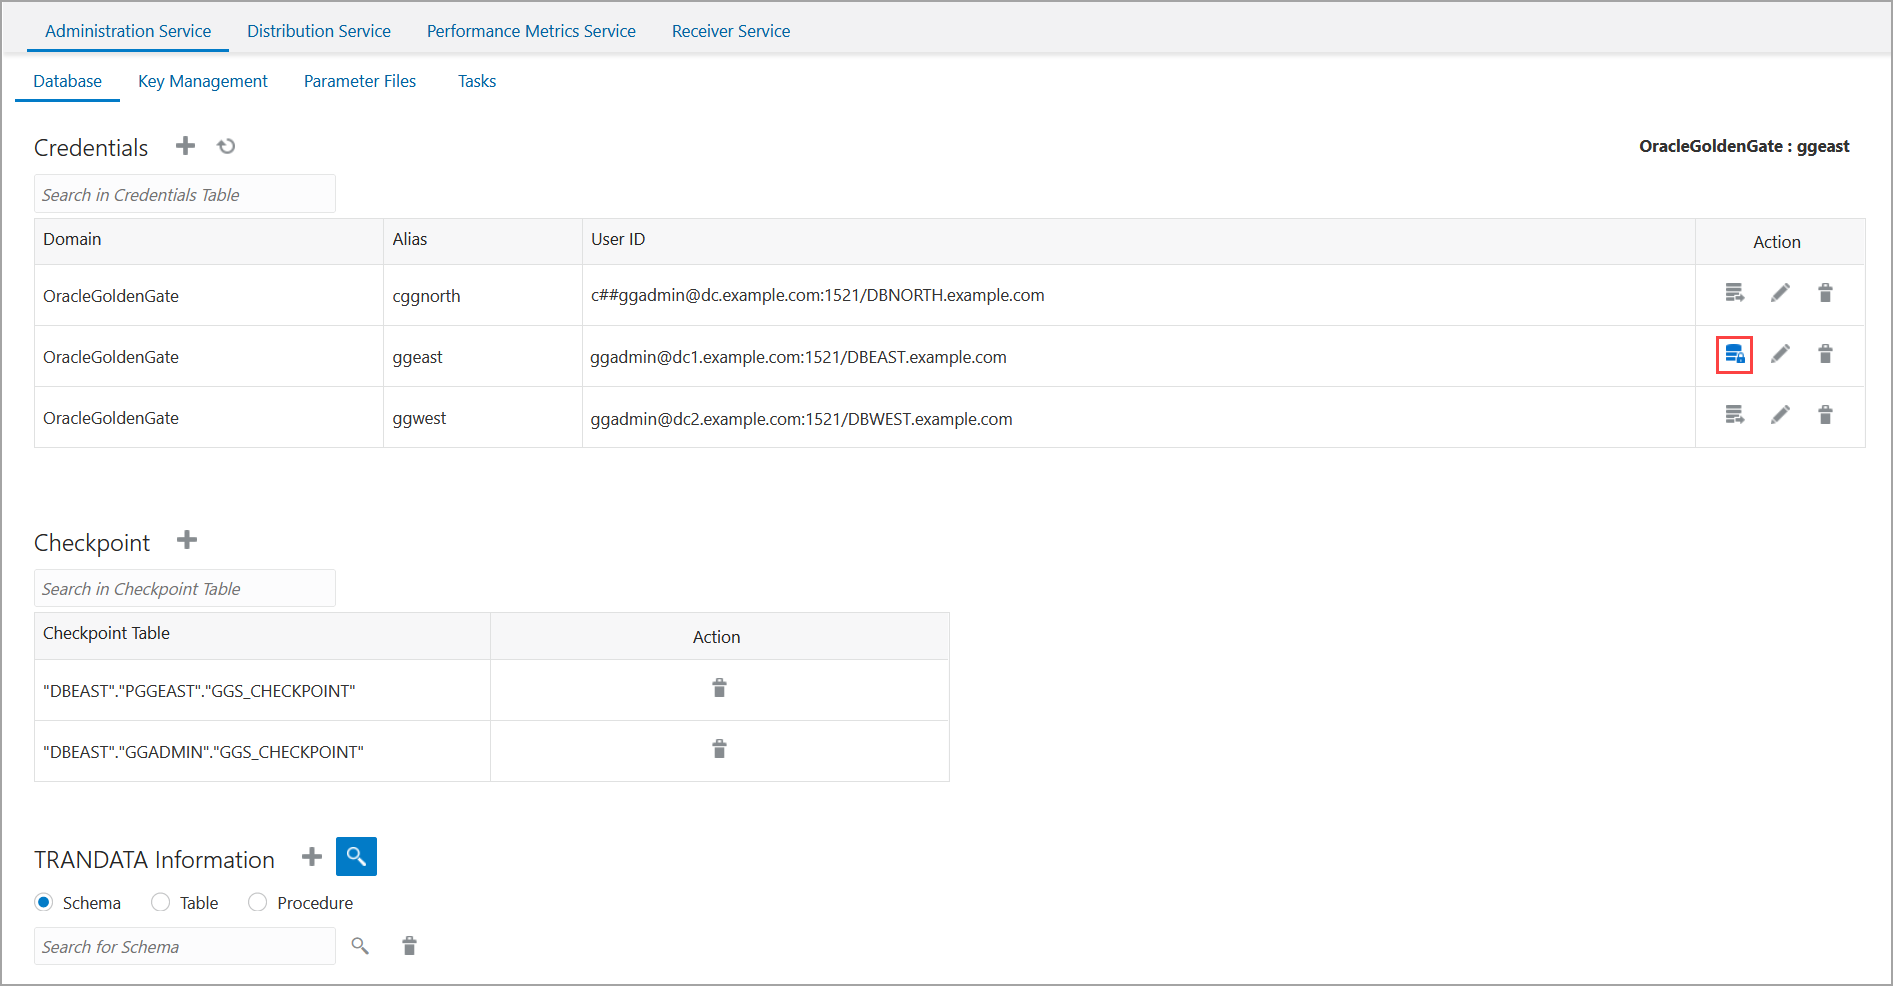The width and height of the screenshot is (1893, 986).
Task: Add a new checkpoint table
Action: pyautogui.click(x=187, y=541)
